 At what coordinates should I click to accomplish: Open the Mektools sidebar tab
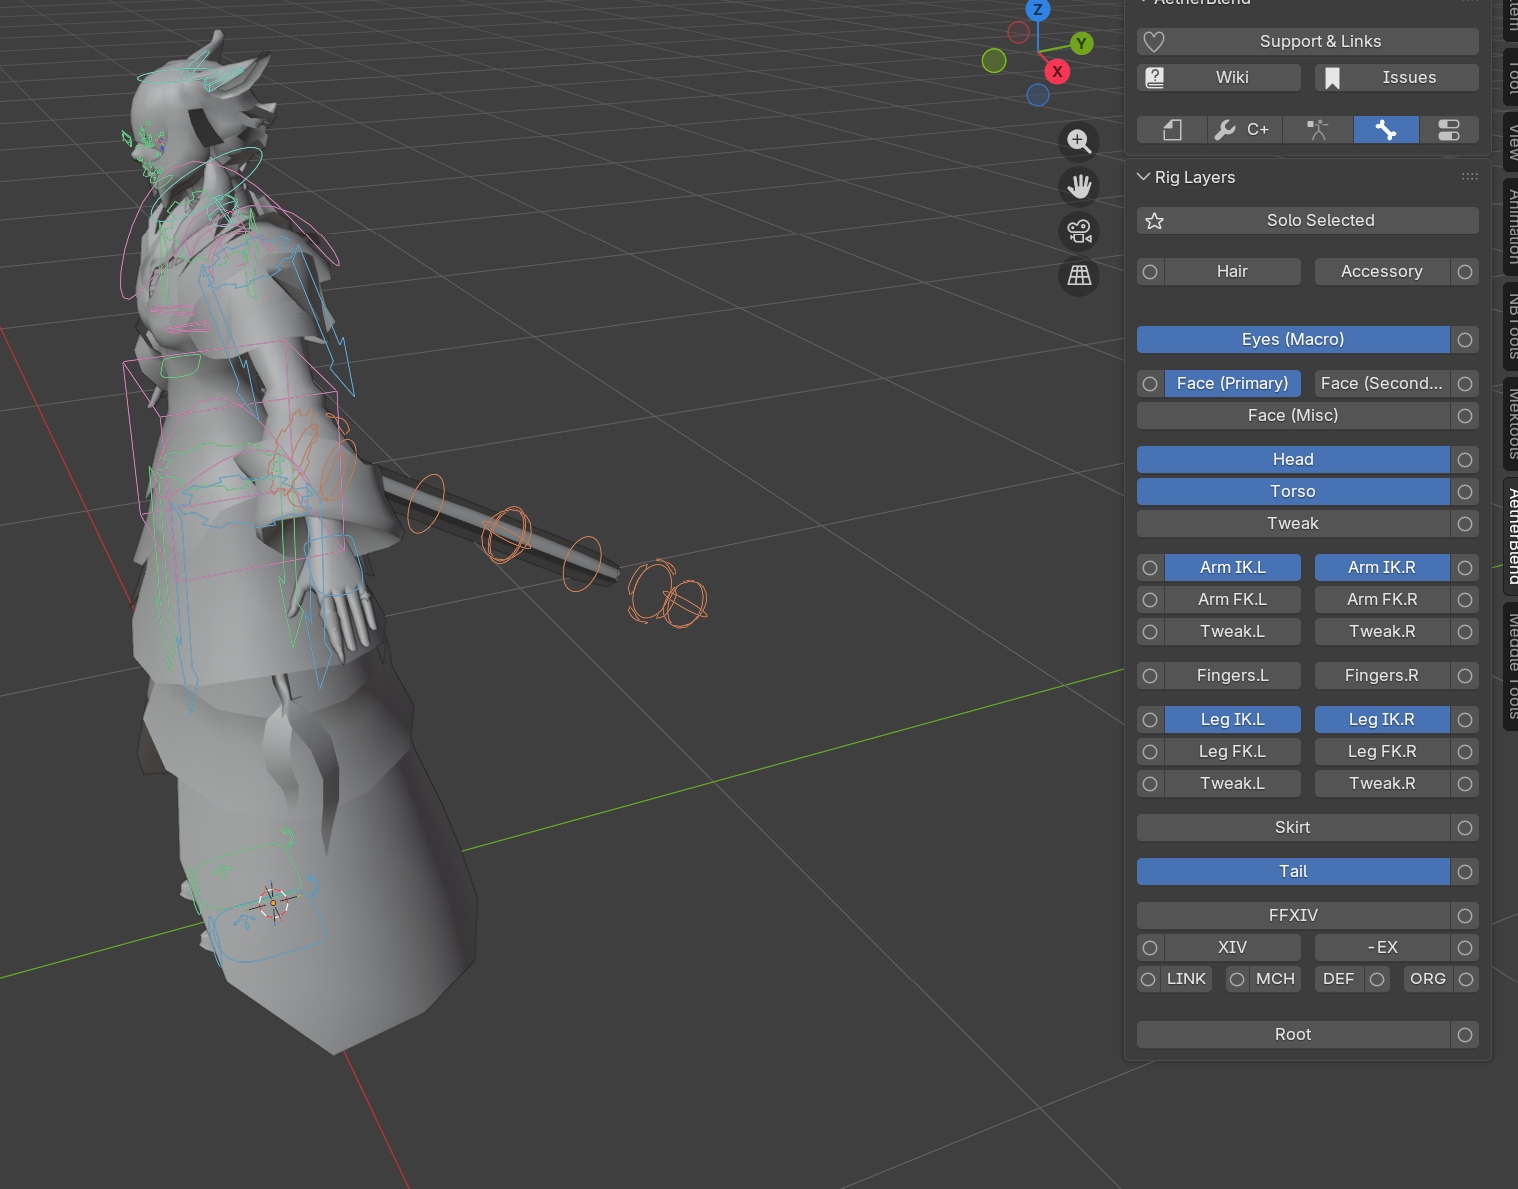click(1511, 423)
